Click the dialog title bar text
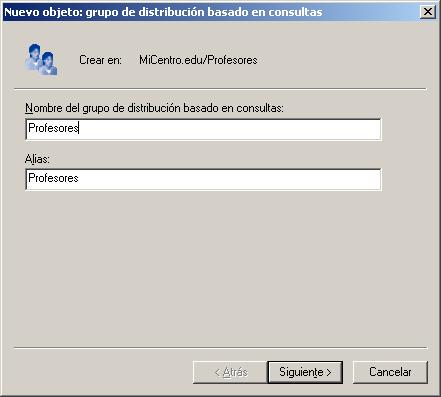Image resolution: width=441 pixels, height=397 pixels. click(x=163, y=12)
